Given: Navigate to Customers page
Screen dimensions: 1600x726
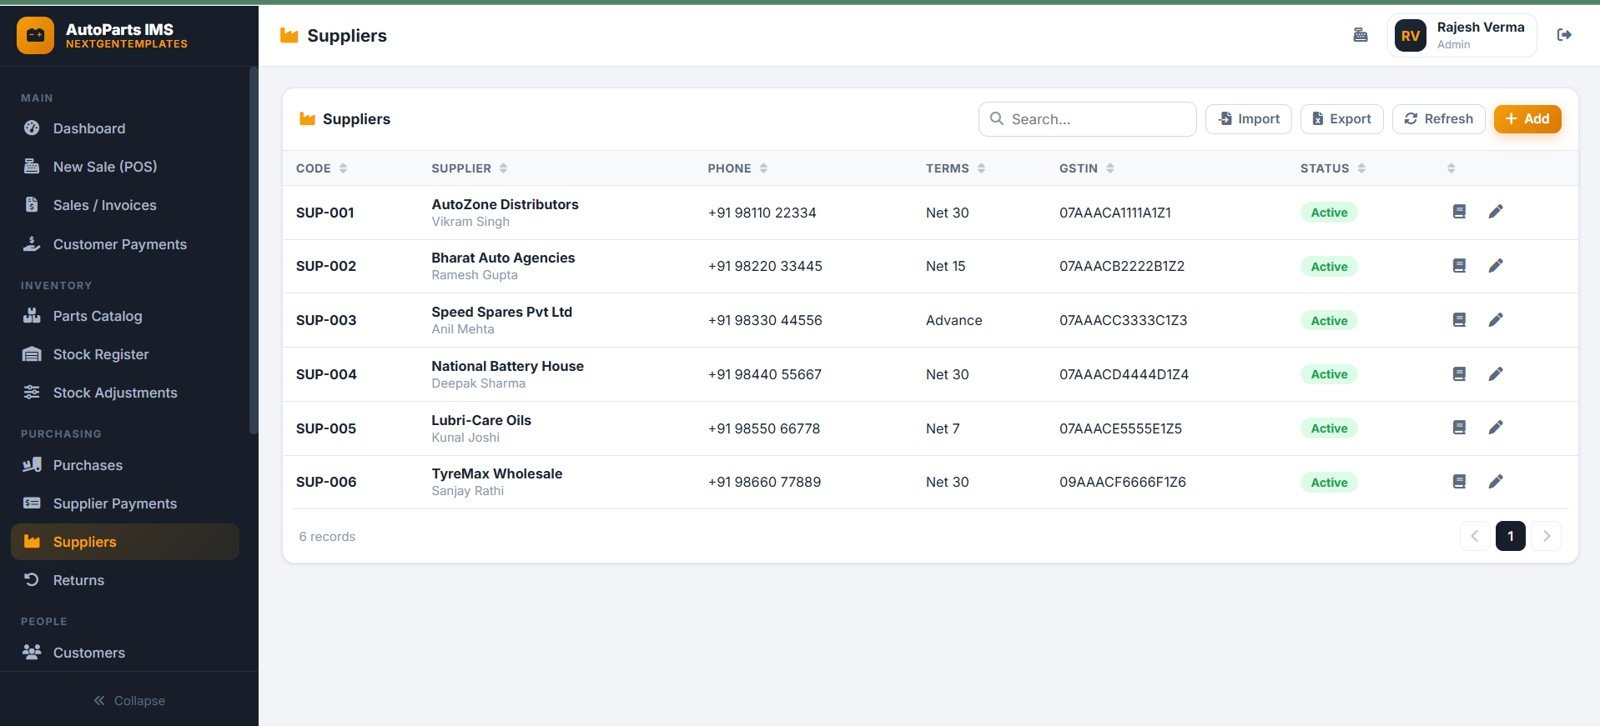Looking at the screenshot, I should coord(125,653).
